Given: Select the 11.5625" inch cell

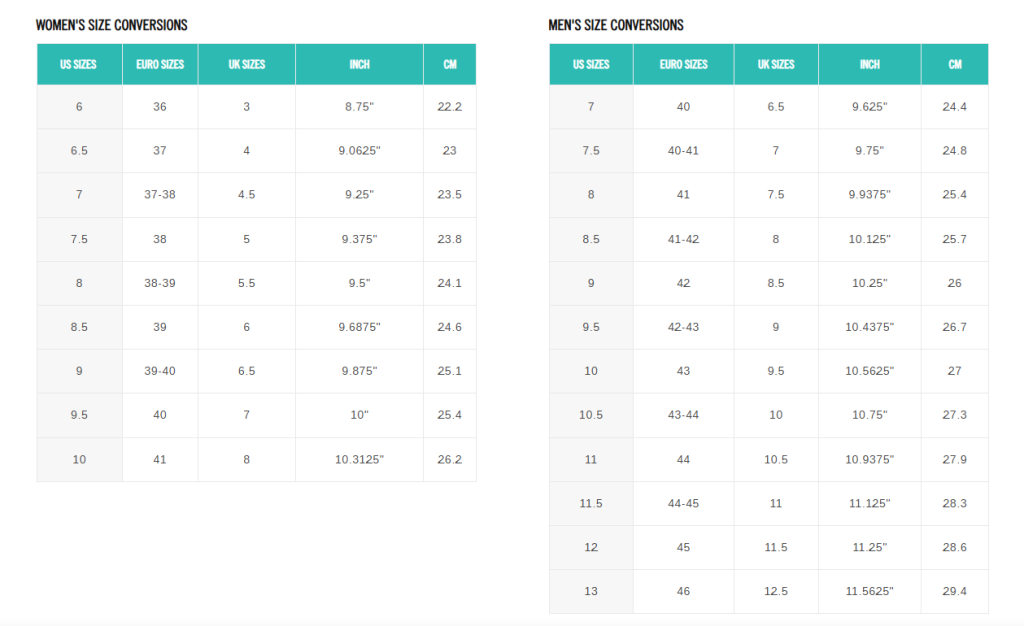Looking at the screenshot, I should point(869,591).
